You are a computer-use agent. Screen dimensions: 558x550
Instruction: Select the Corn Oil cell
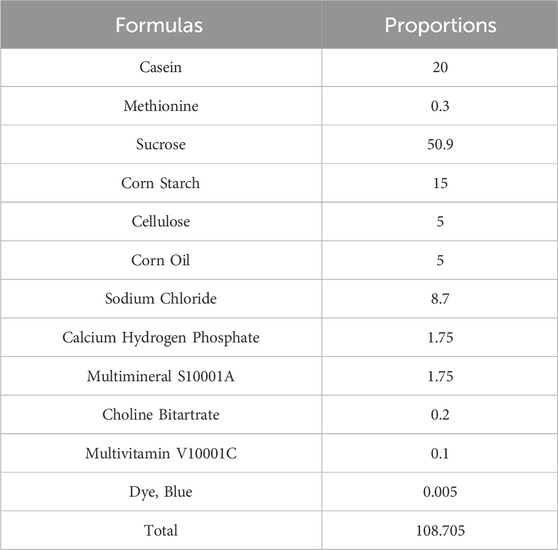pyautogui.click(x=160, y=260)
